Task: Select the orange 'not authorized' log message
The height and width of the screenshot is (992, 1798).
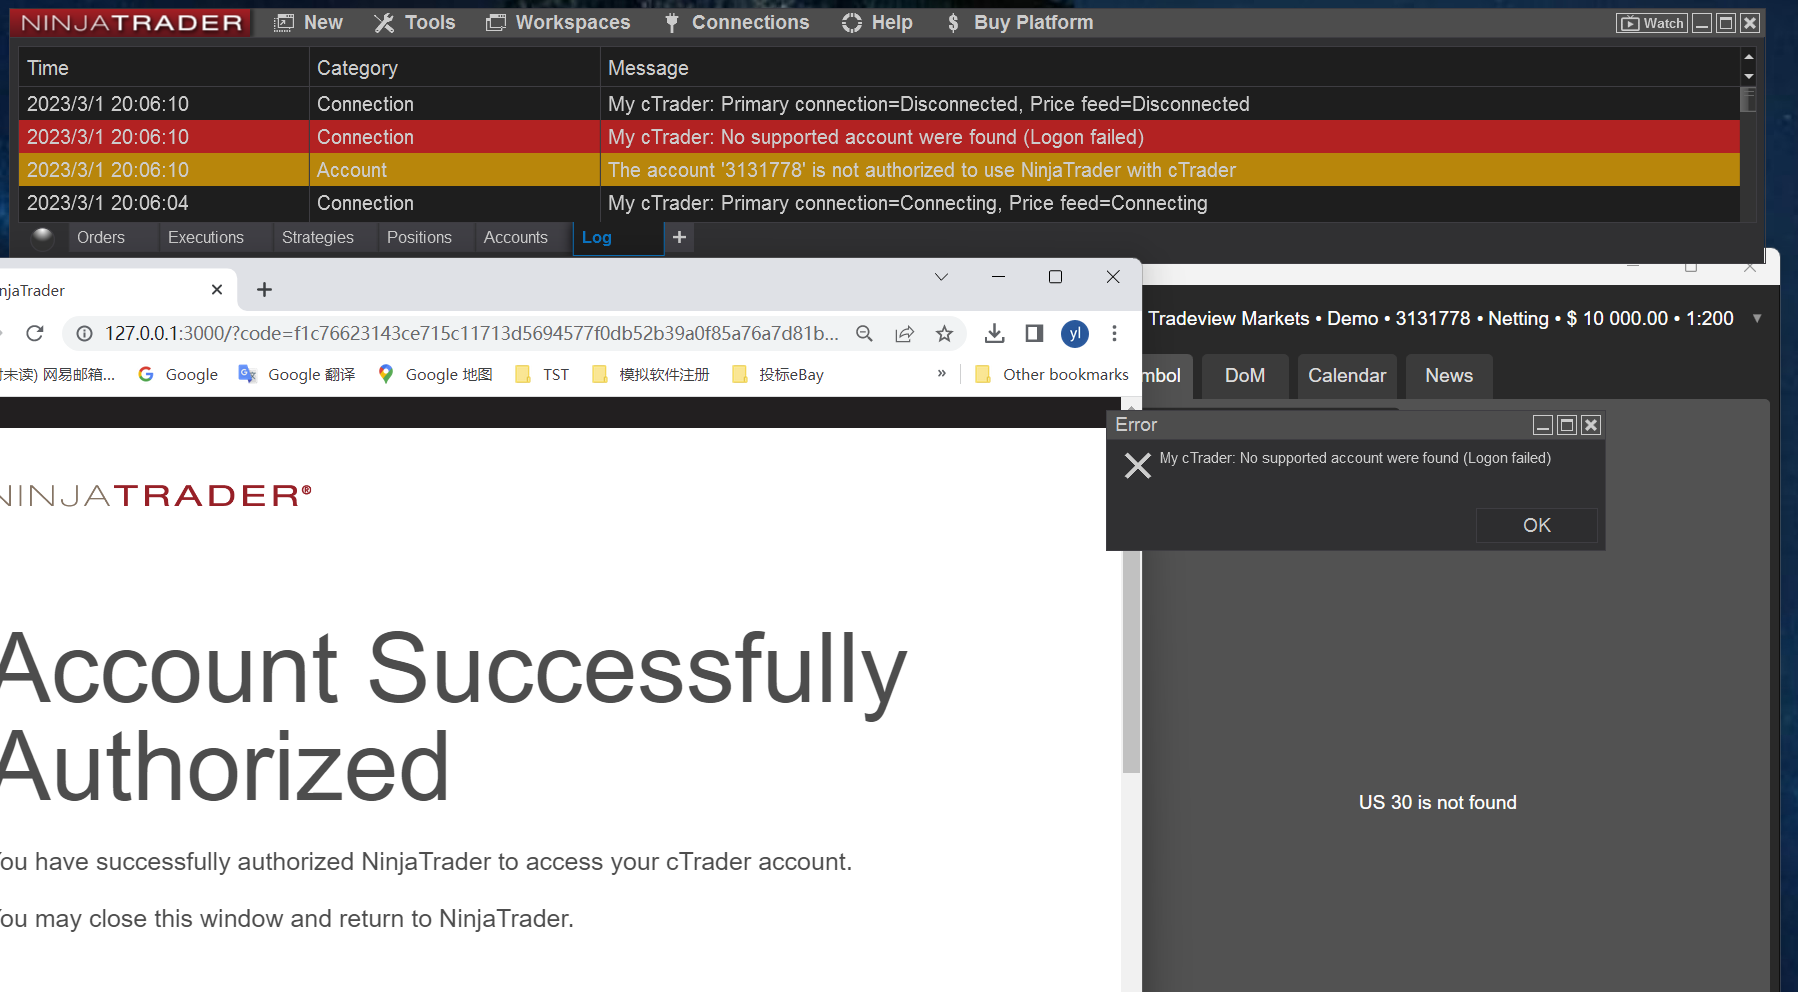Action: [922, 170]
